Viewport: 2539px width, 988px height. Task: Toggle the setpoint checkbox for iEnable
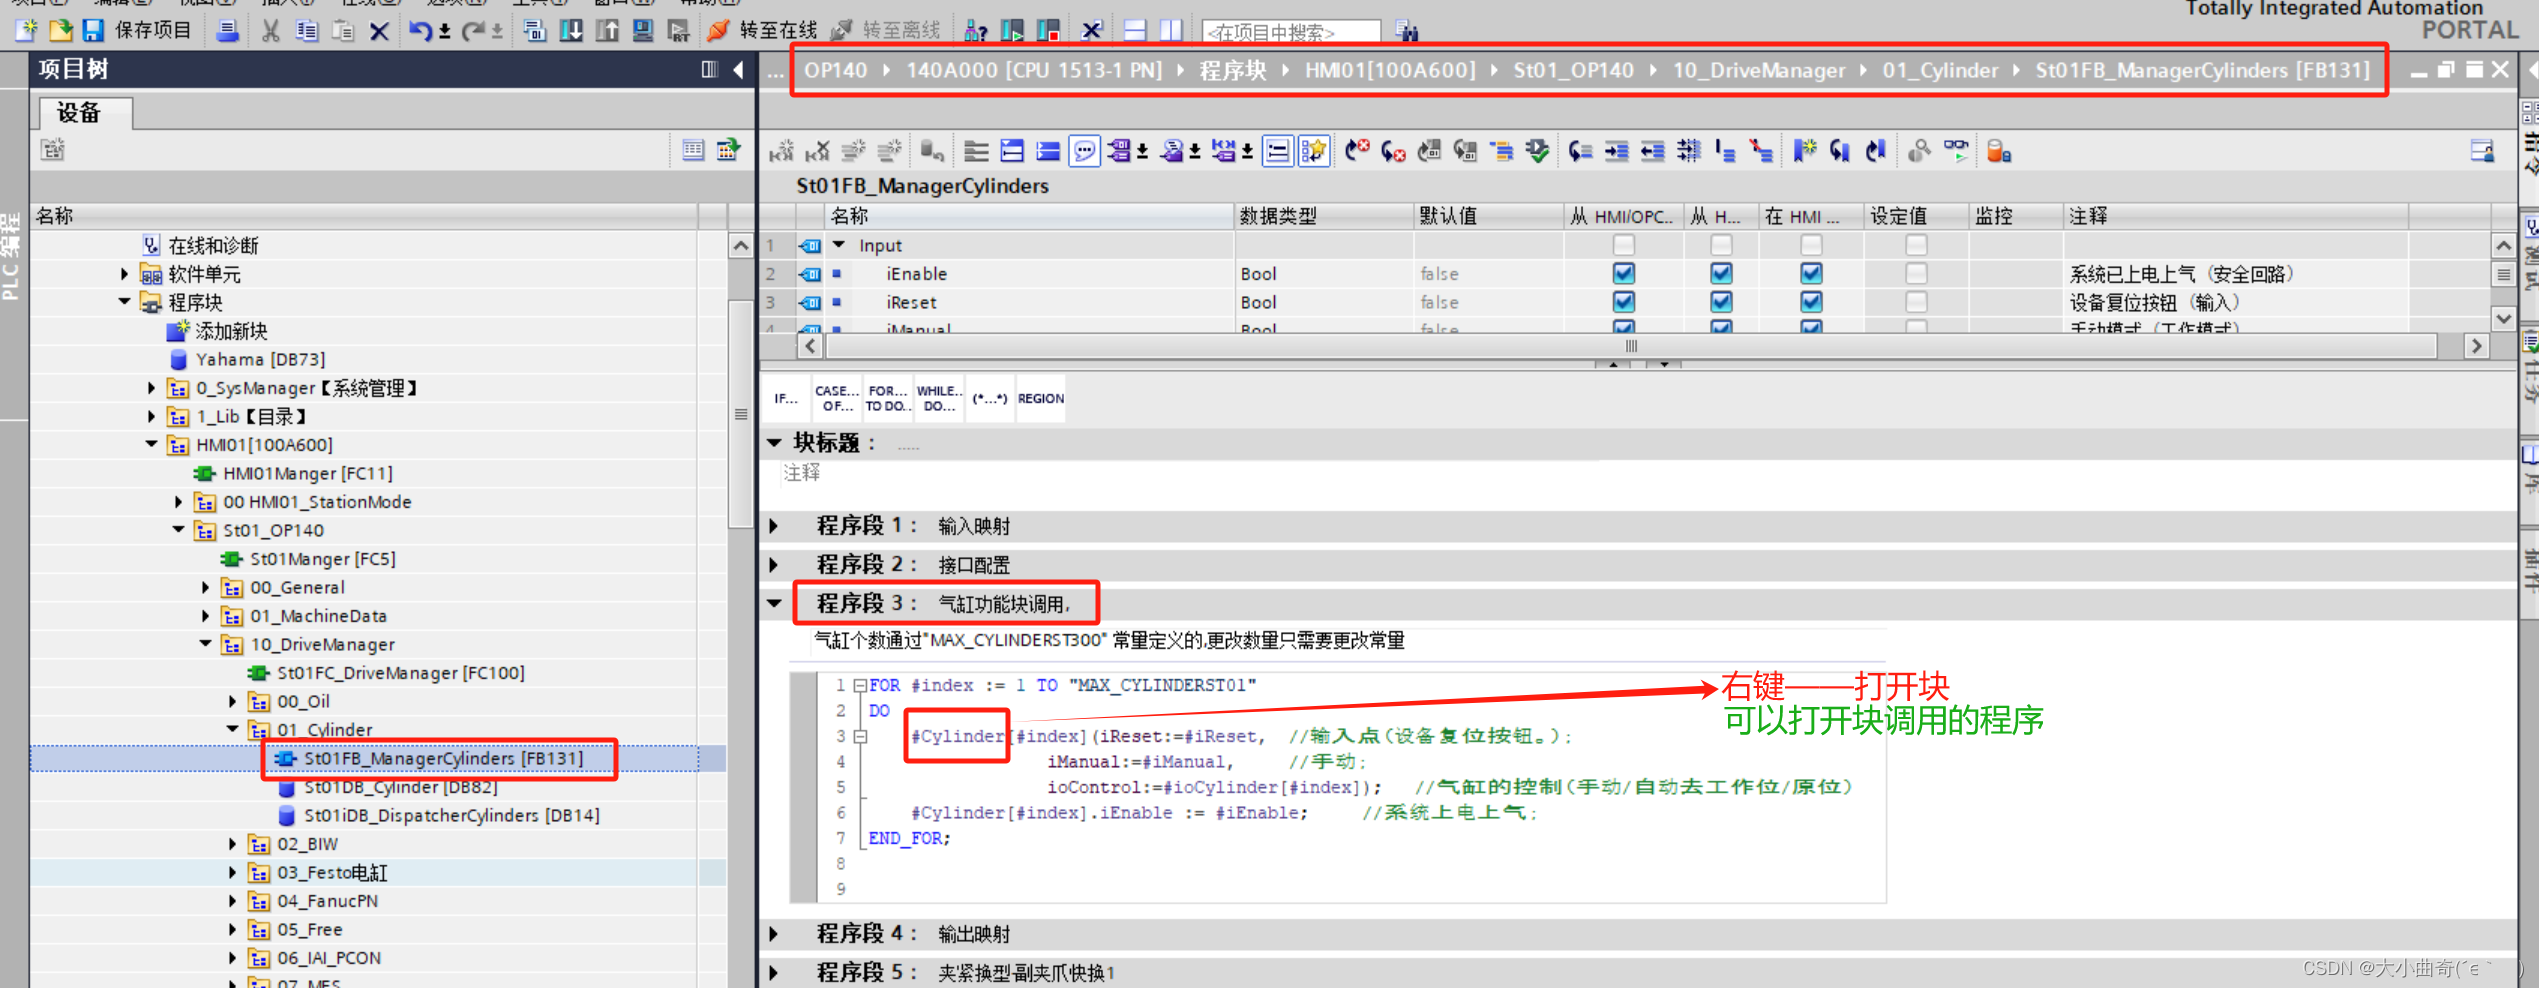1915,273
